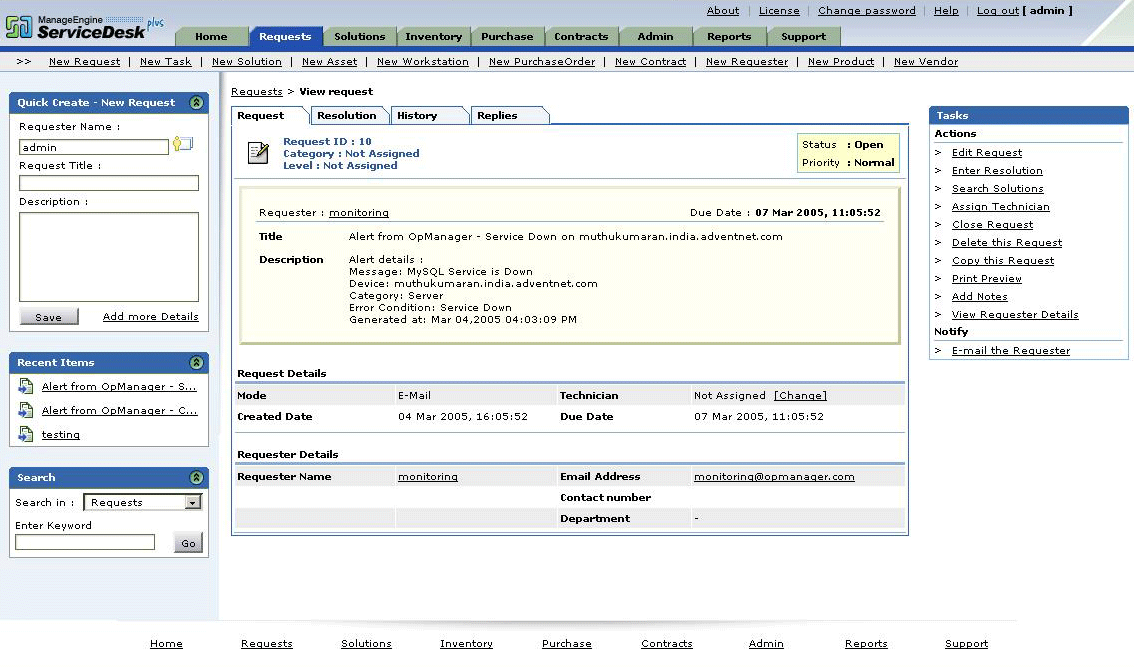Click icon beside 'Alert from OpManager - C...'

(26, 410)
